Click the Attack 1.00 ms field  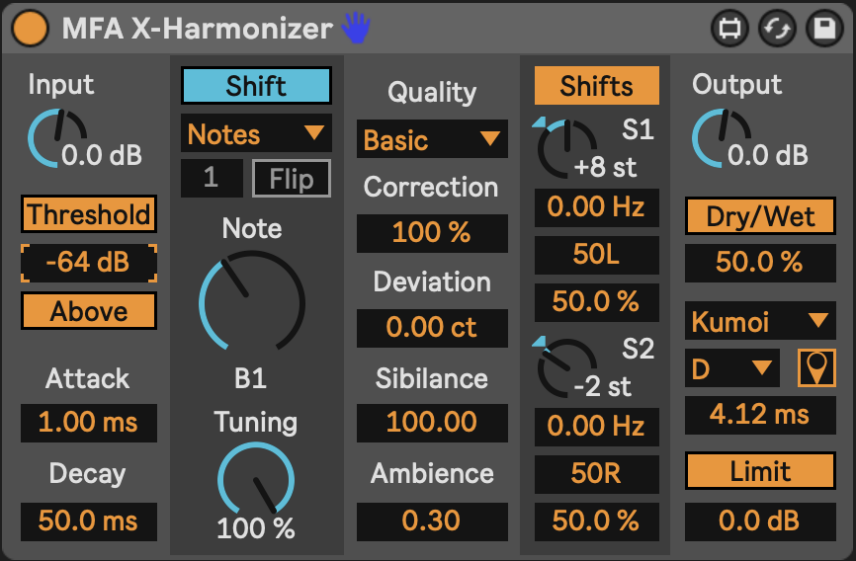(x=89, y=423)
